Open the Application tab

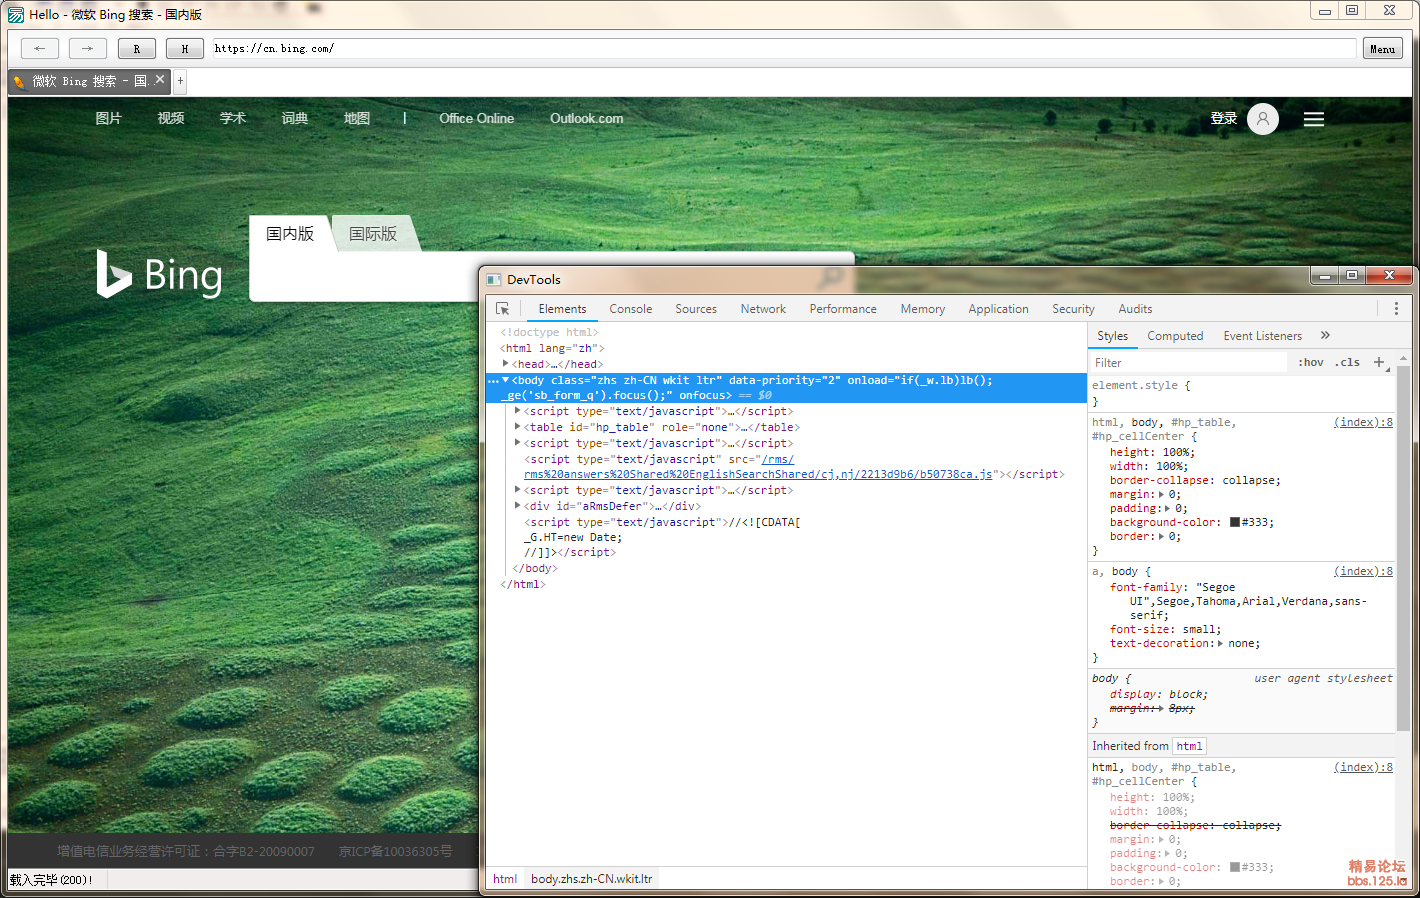pyautogui.click(x=998, y=309)
